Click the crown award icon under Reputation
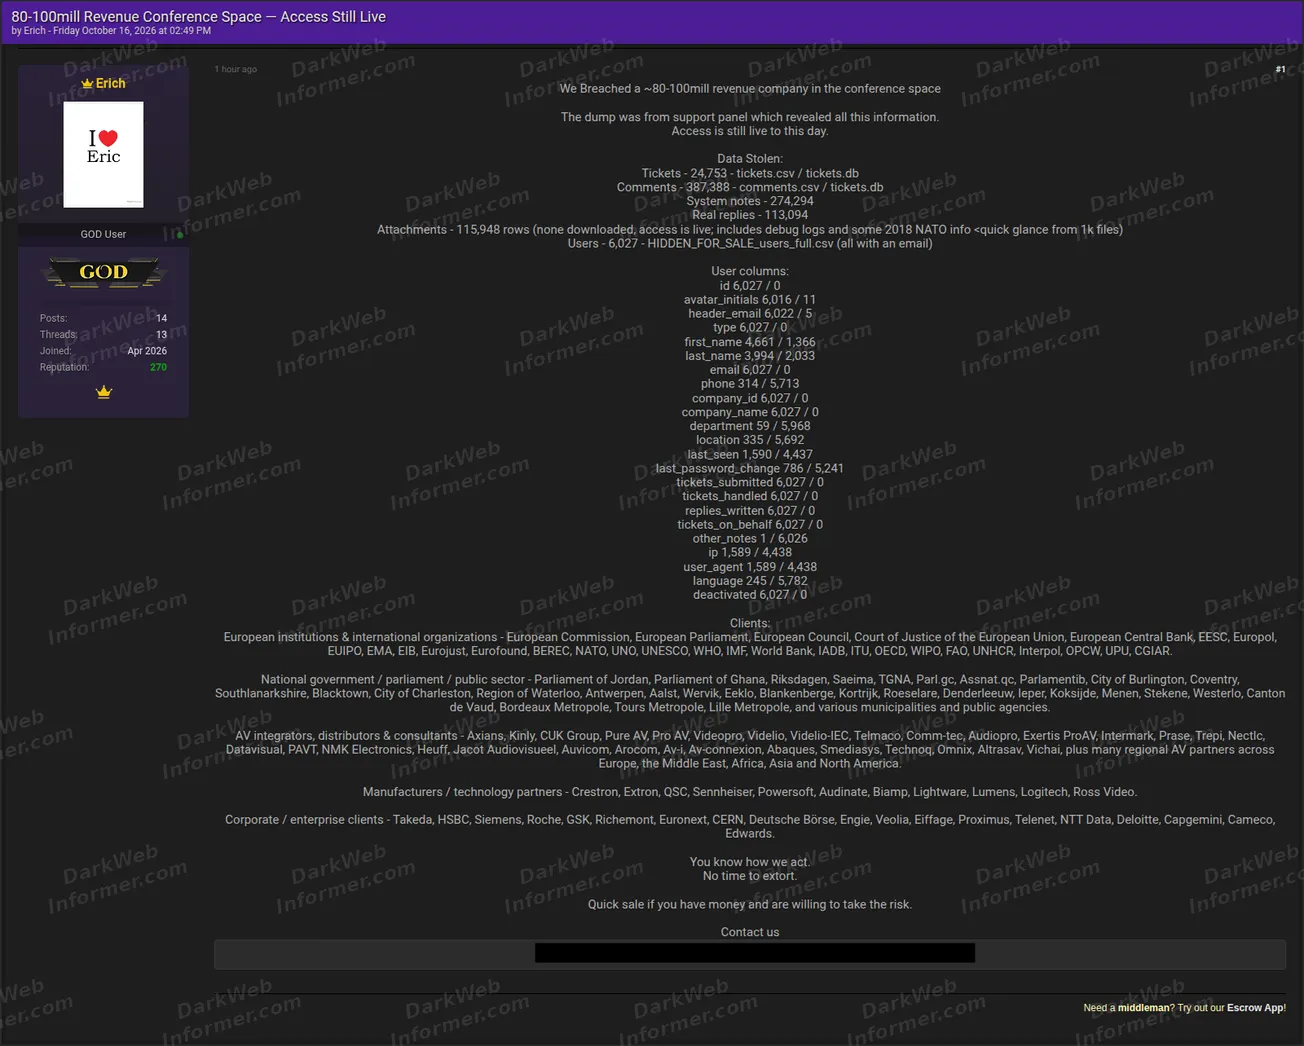Screen dimensions: 1304x1046 pos(103,392)
